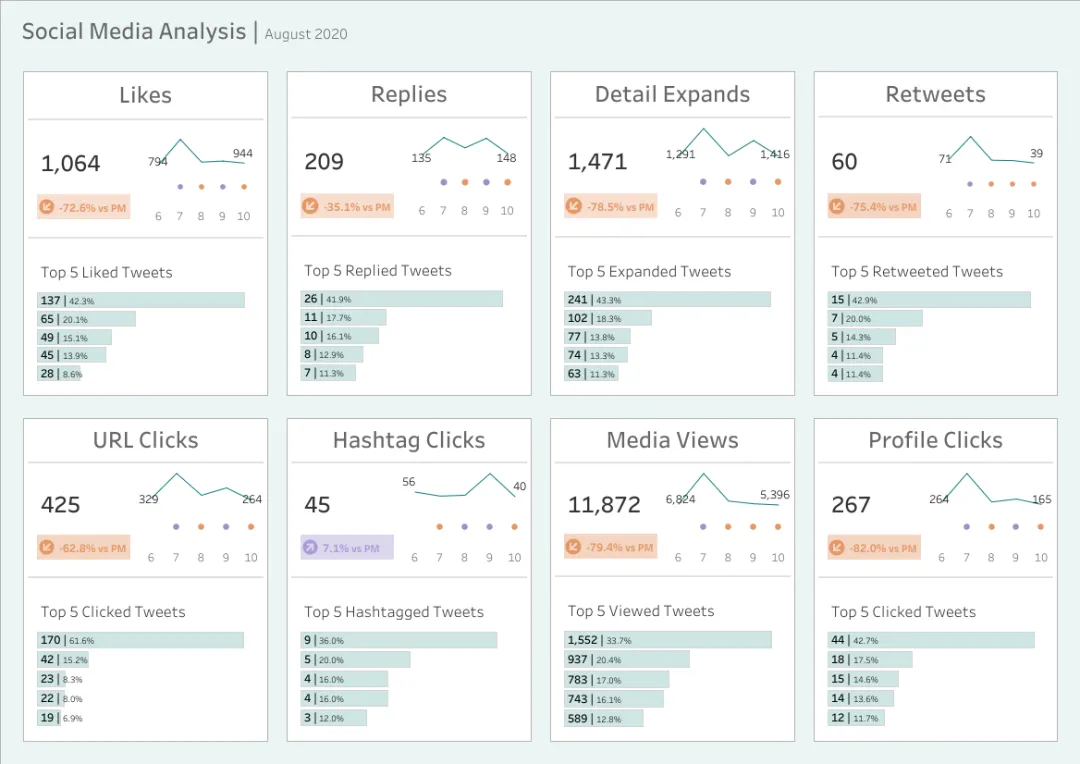This screenshot has width=1080, height=764.
Task: Click the last orange dot under Retweets sparkline
Action: pyautogui.click(x=1033, y=184)
